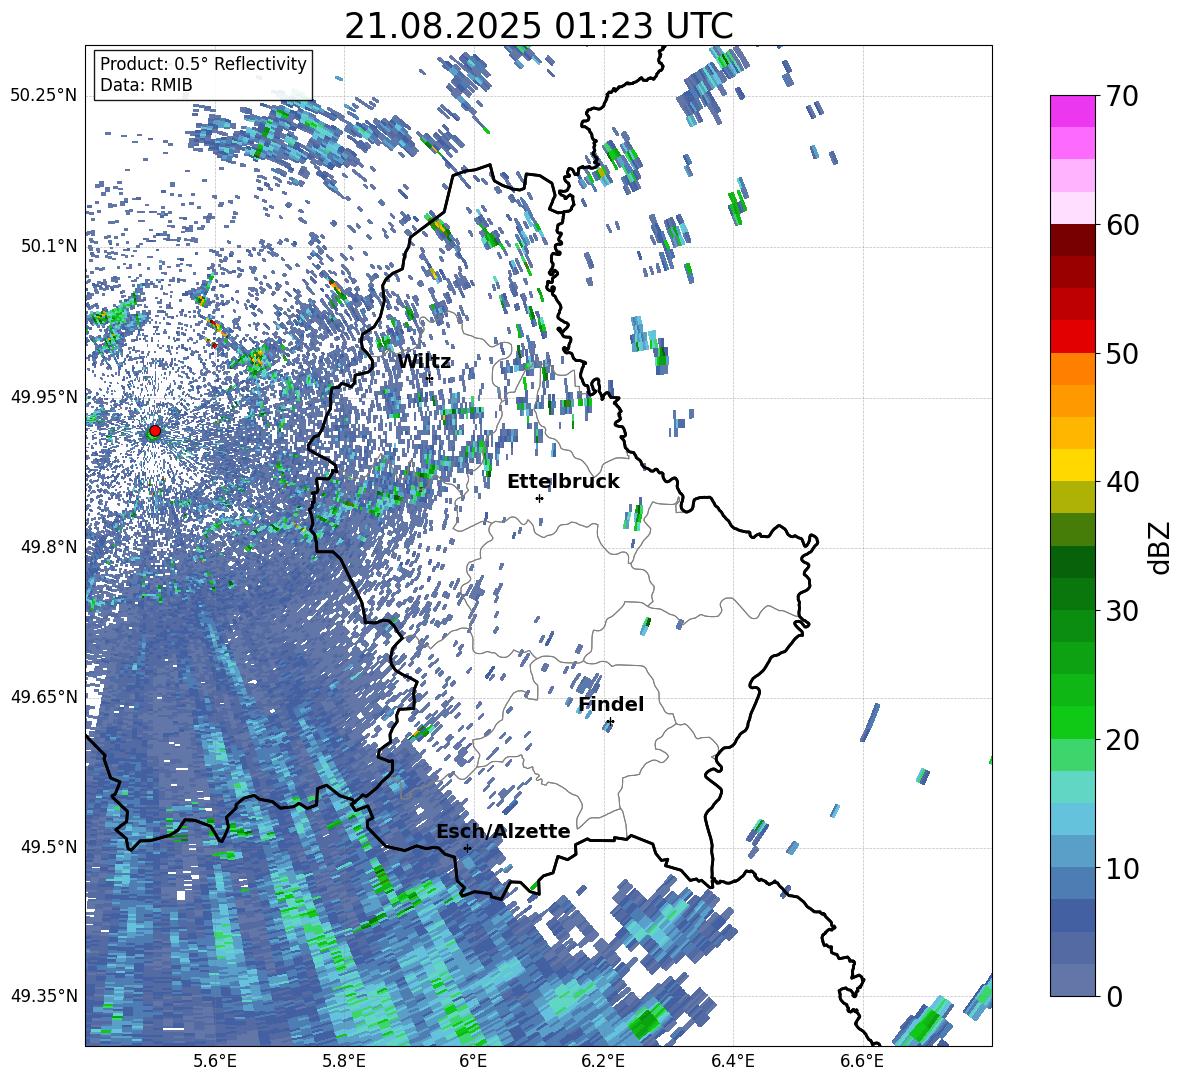Click the dBZ colorbar axis label
The height and width of the screenshot is (1081, 1184).
coord(1161,547)
